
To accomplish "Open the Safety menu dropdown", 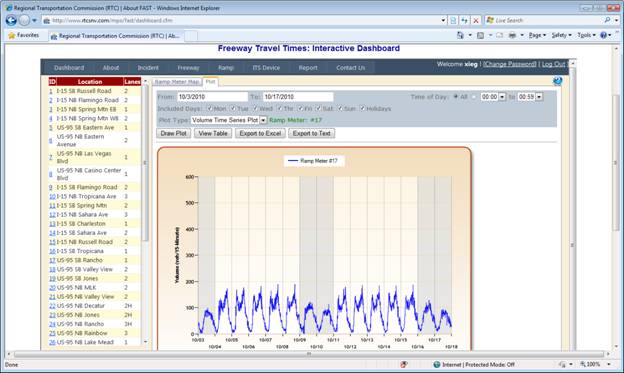I will tap(561, 35).
